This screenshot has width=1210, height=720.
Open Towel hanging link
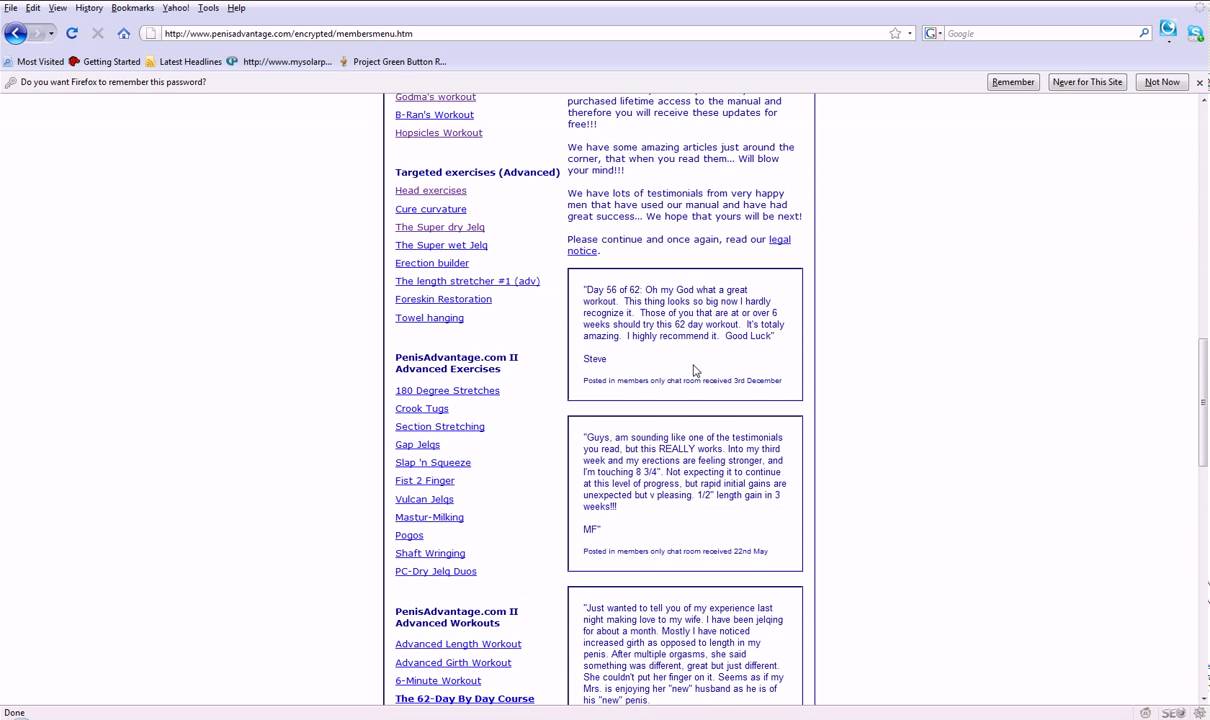coord(429,318)
